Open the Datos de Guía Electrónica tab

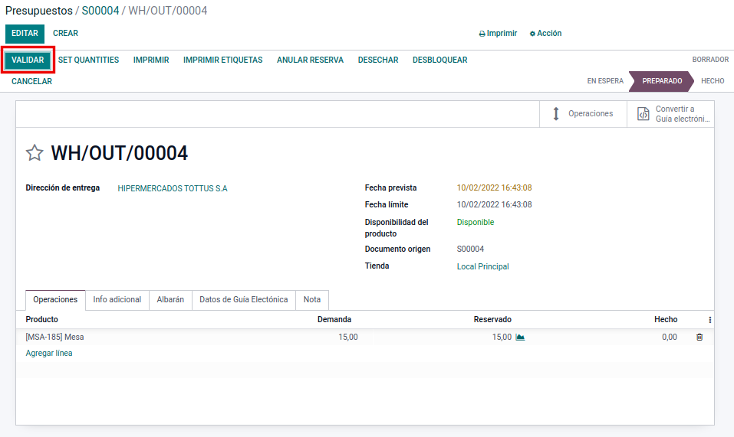coord(243,299)
